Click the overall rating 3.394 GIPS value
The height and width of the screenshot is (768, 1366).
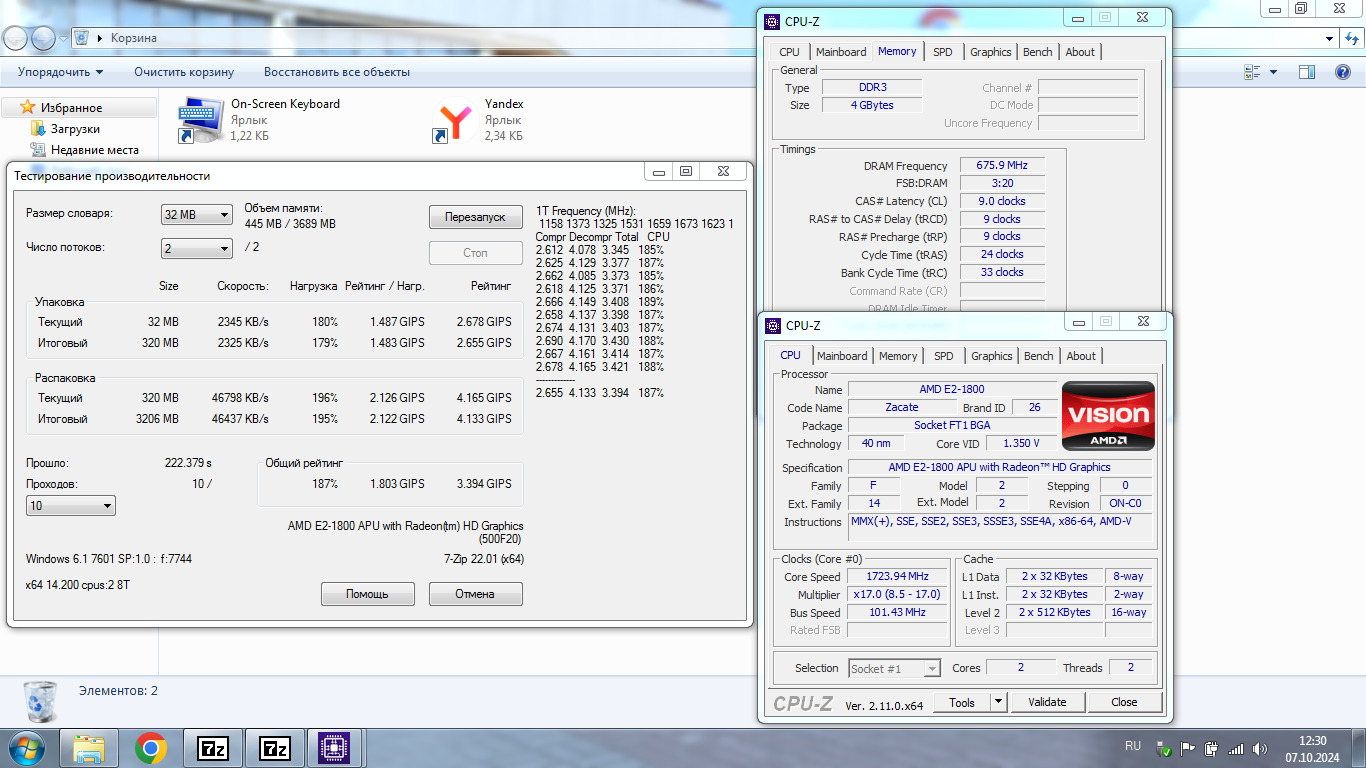484,484
